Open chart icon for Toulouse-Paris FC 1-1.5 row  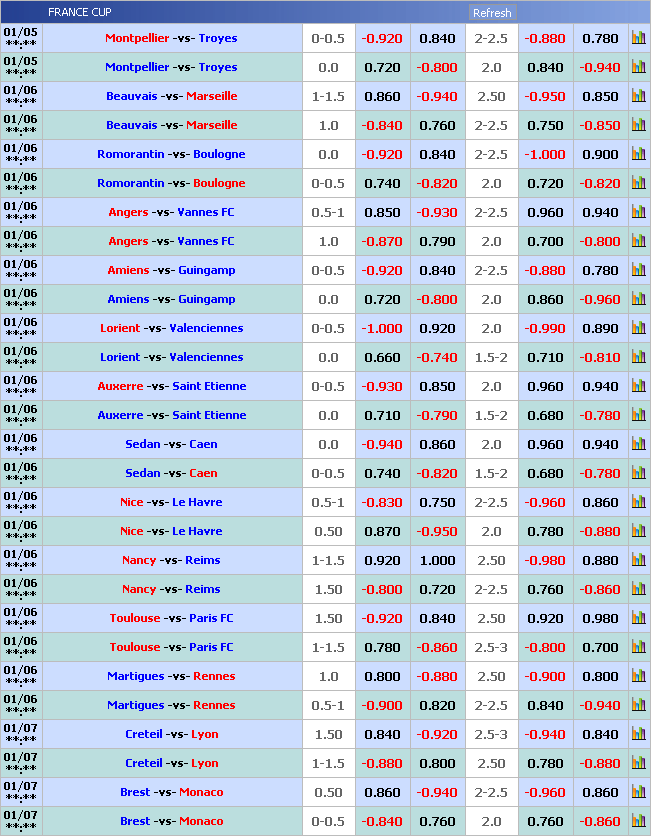tap(638, 647)
